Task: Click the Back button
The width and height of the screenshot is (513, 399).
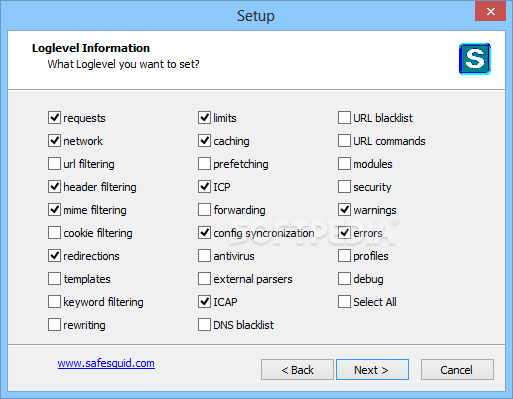Action: [297, 369]
